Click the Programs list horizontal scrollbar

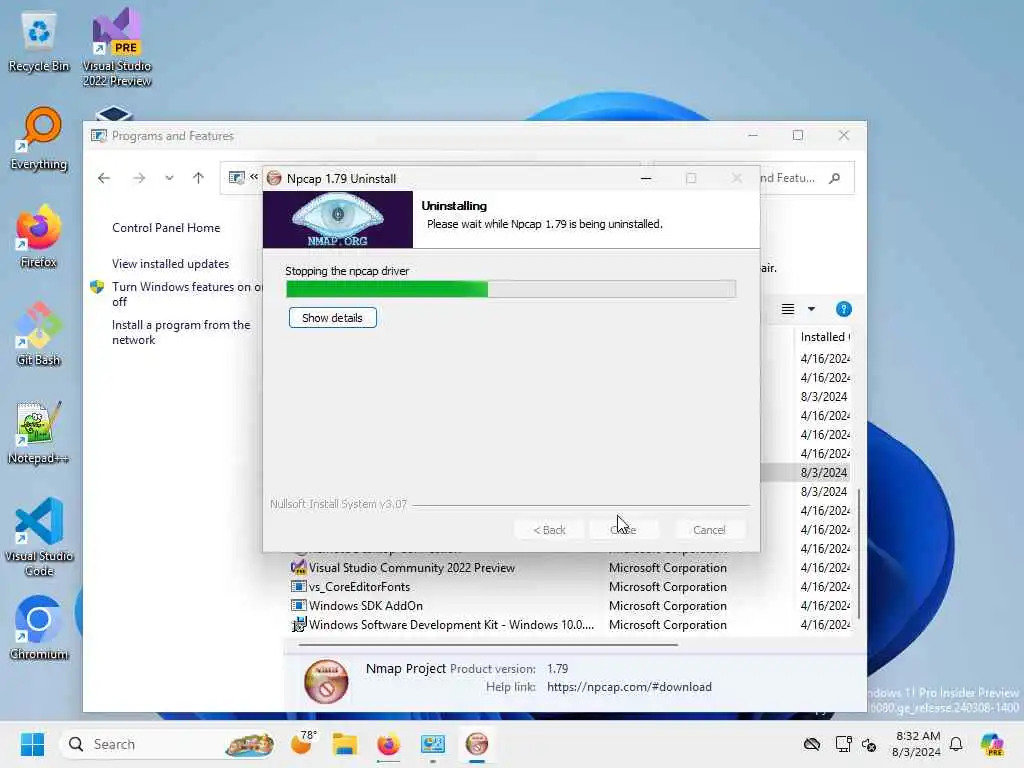(488, 645)
